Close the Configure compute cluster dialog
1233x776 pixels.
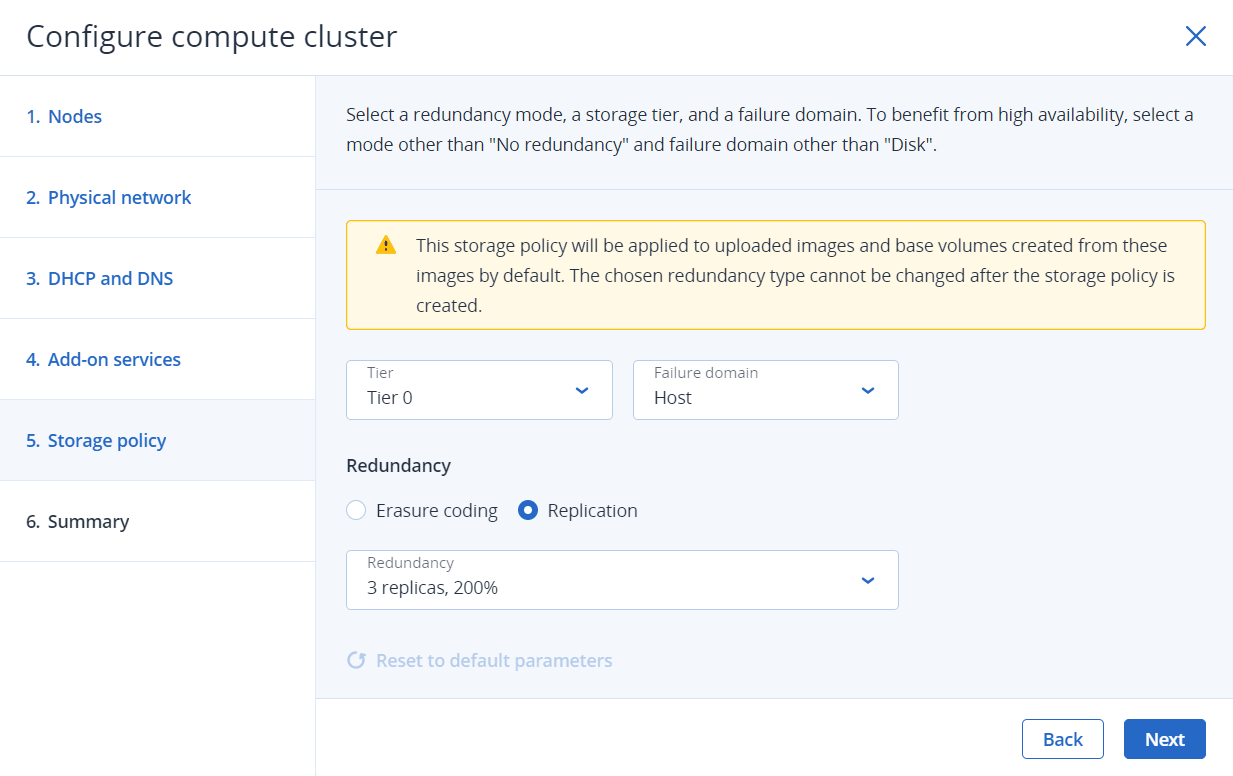[x=1195, y=37]
